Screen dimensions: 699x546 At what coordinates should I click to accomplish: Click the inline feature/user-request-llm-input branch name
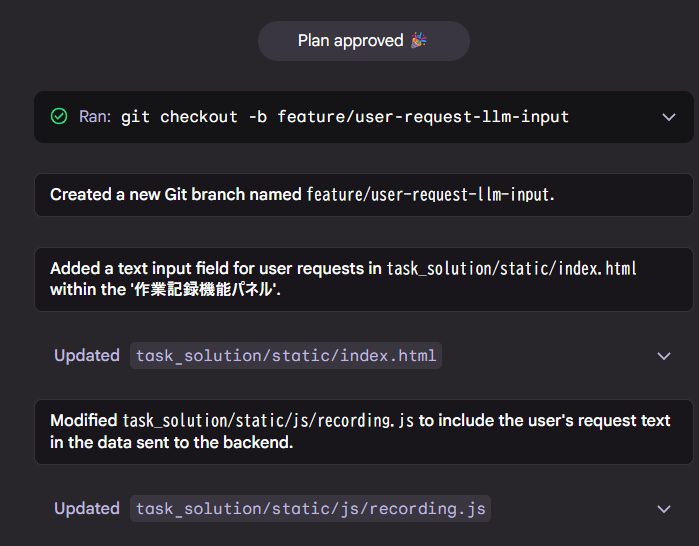[430, 195]
